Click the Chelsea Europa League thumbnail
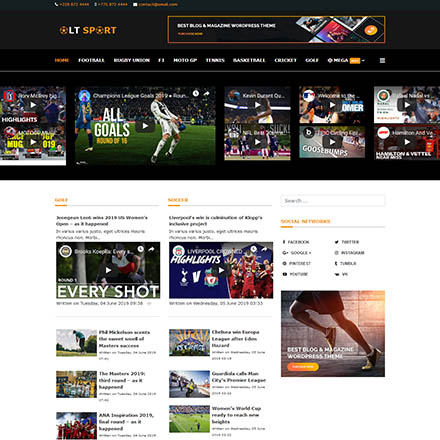This screenshot has height=440, width=440. (189, 343)
